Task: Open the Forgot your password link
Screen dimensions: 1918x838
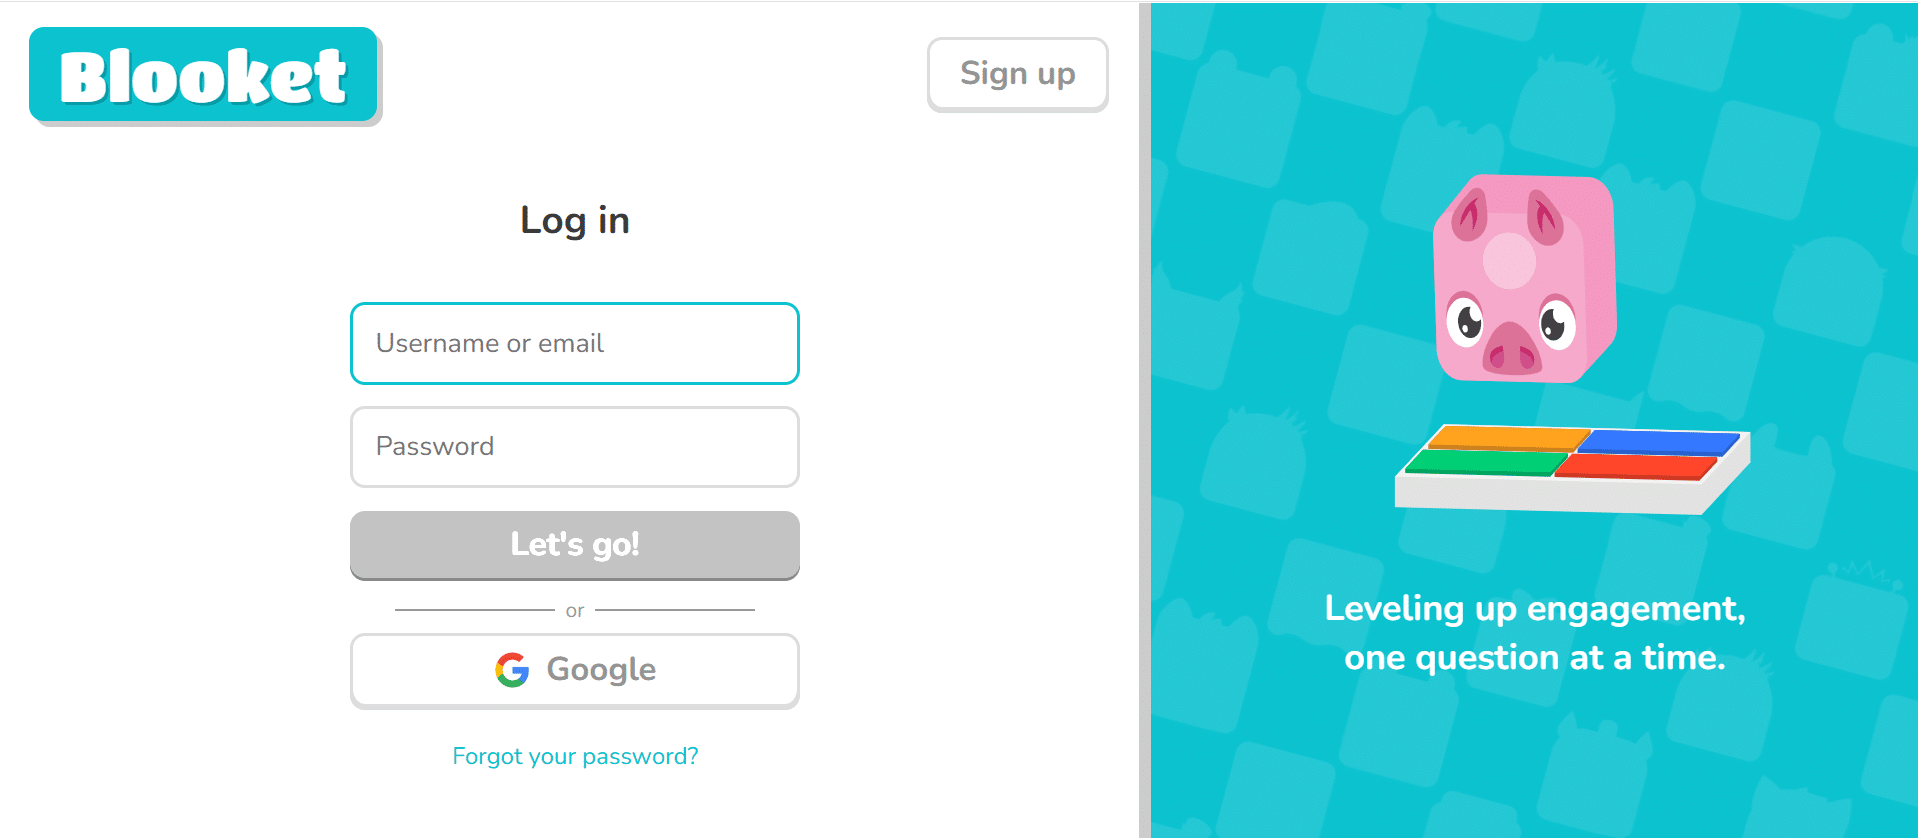Action: click(574, 756)
